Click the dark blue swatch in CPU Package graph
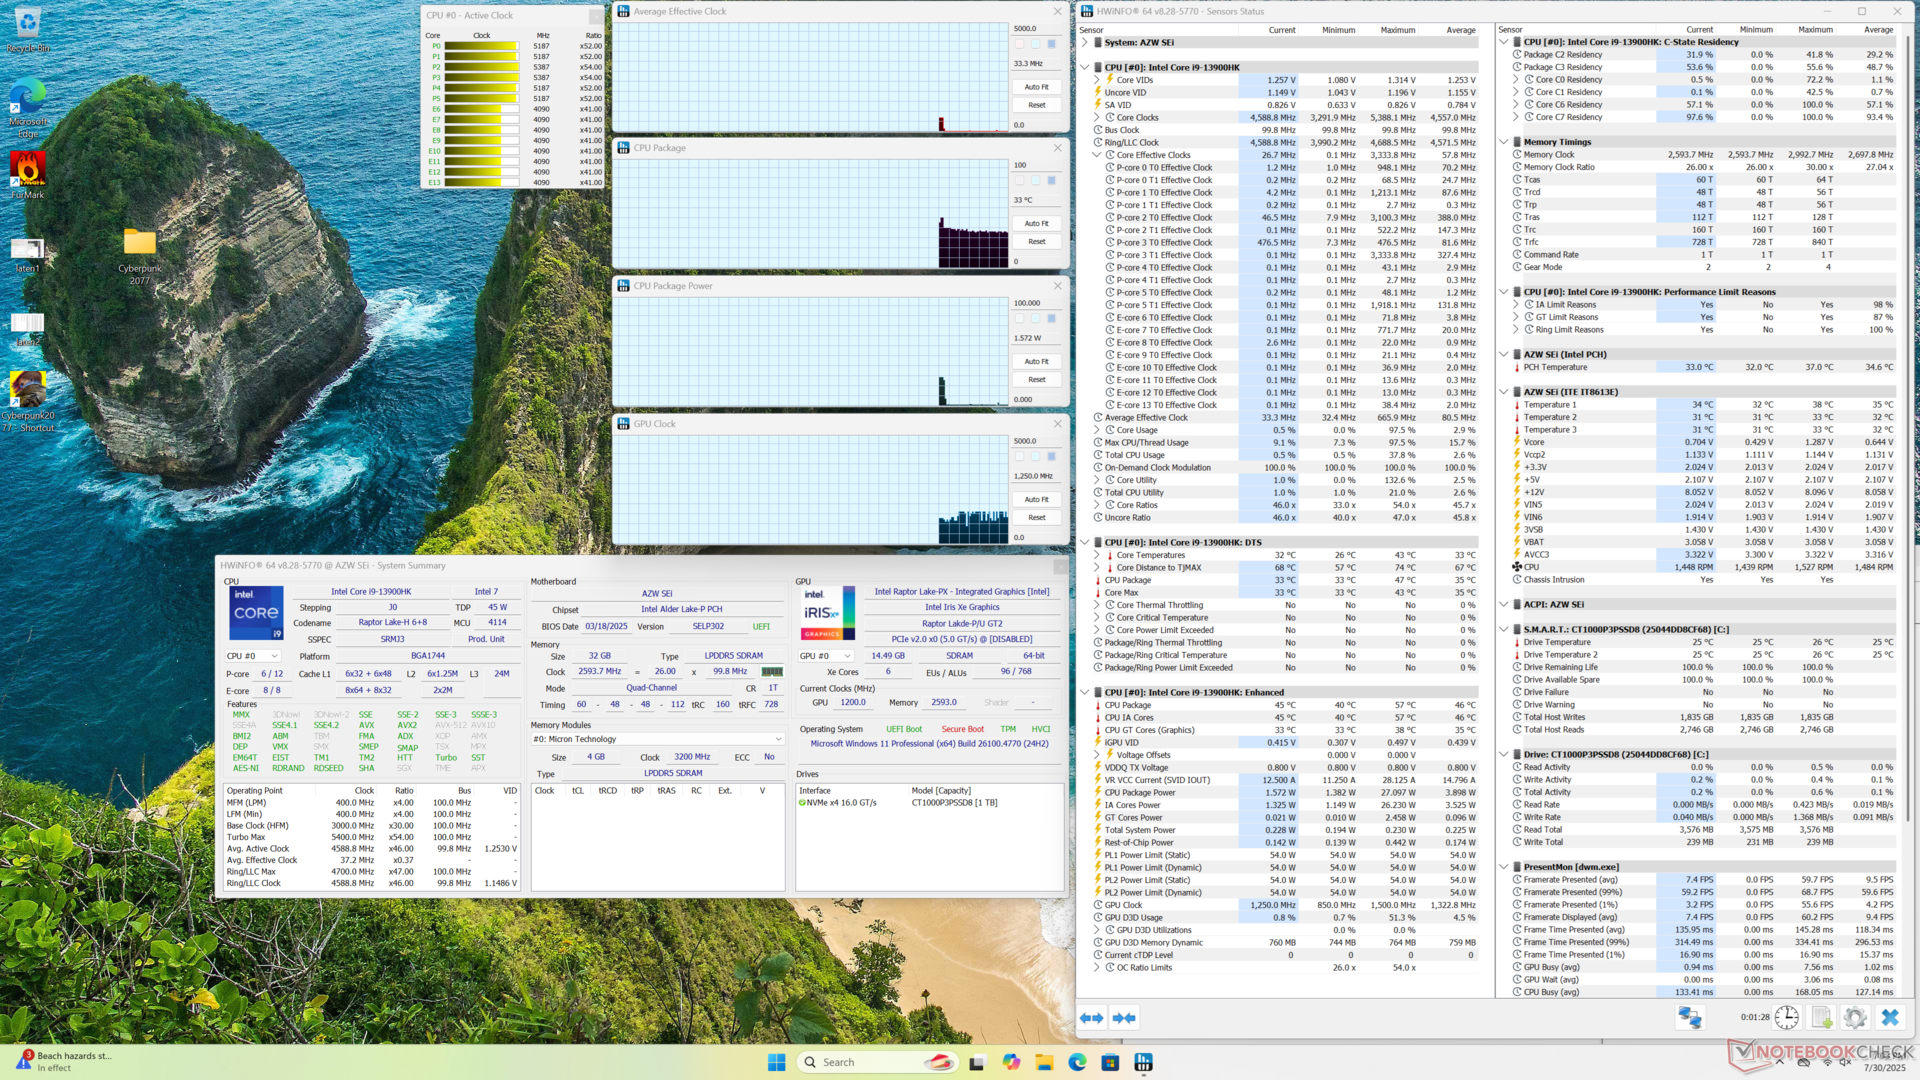 1051,181
